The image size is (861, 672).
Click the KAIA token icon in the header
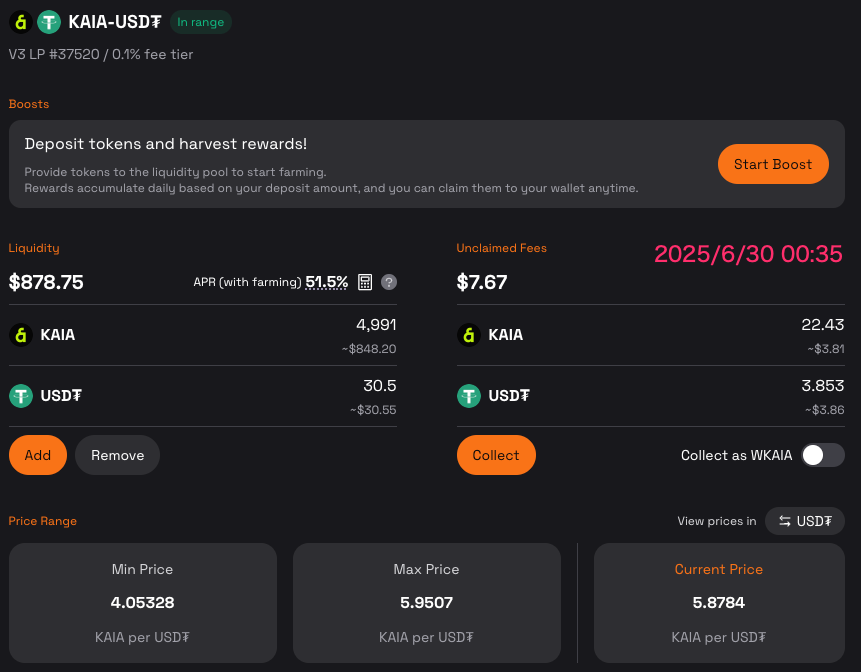click(x=21, y=22)
